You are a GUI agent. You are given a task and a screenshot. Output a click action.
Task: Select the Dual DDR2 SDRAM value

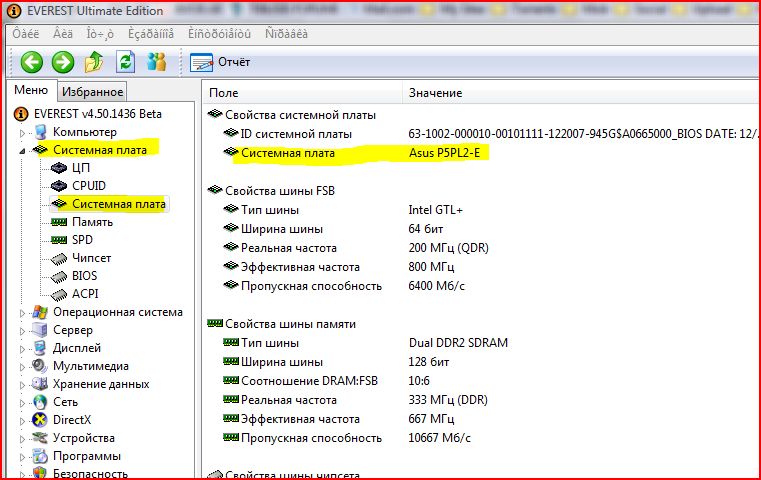tap(458, 343)
